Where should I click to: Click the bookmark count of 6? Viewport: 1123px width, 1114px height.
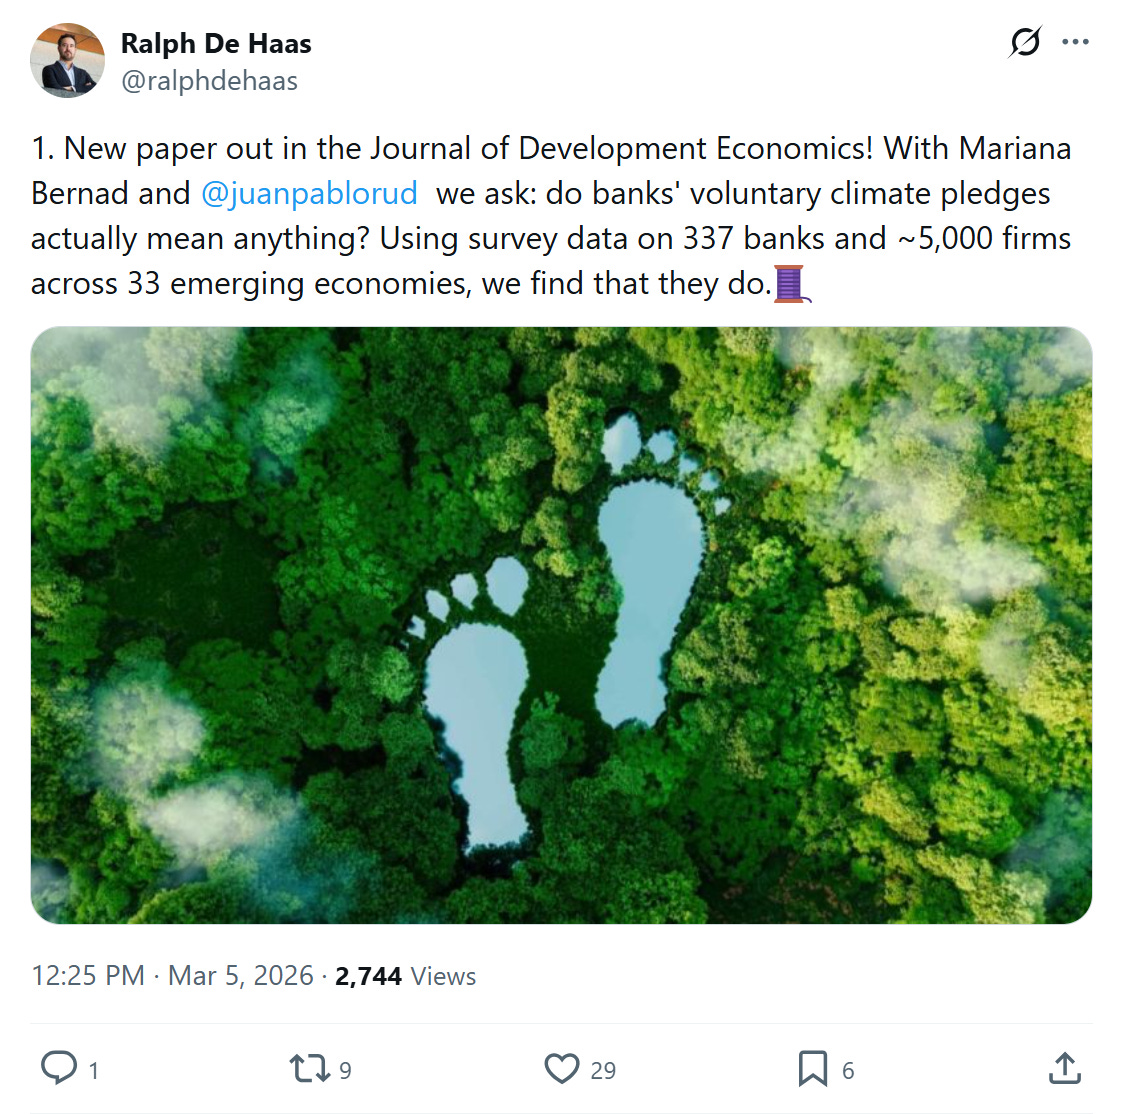click(x=848, y=1071)
